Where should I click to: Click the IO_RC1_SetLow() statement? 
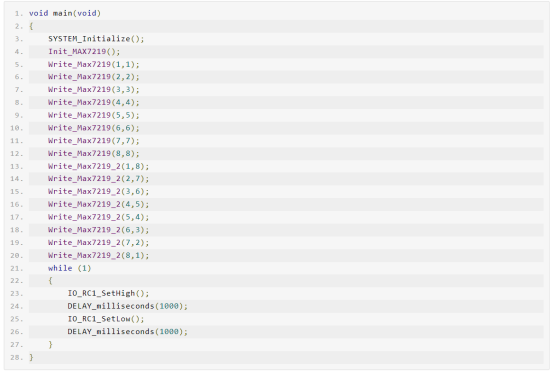tap(106, 319)
